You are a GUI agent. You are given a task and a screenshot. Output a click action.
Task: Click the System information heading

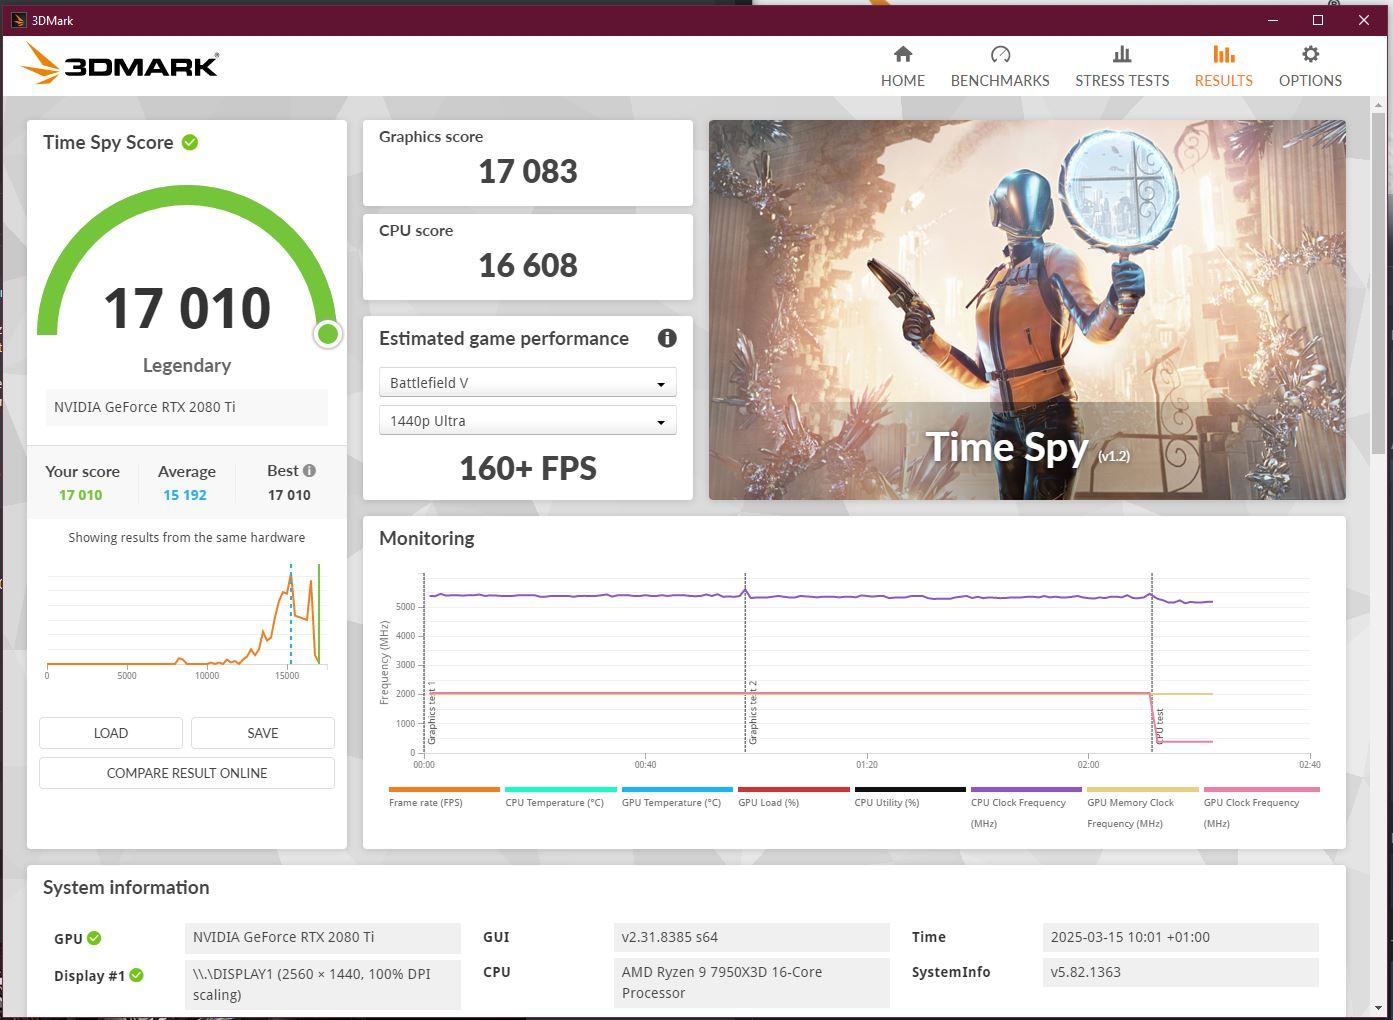pyautogui.click(x=126, y=887)
